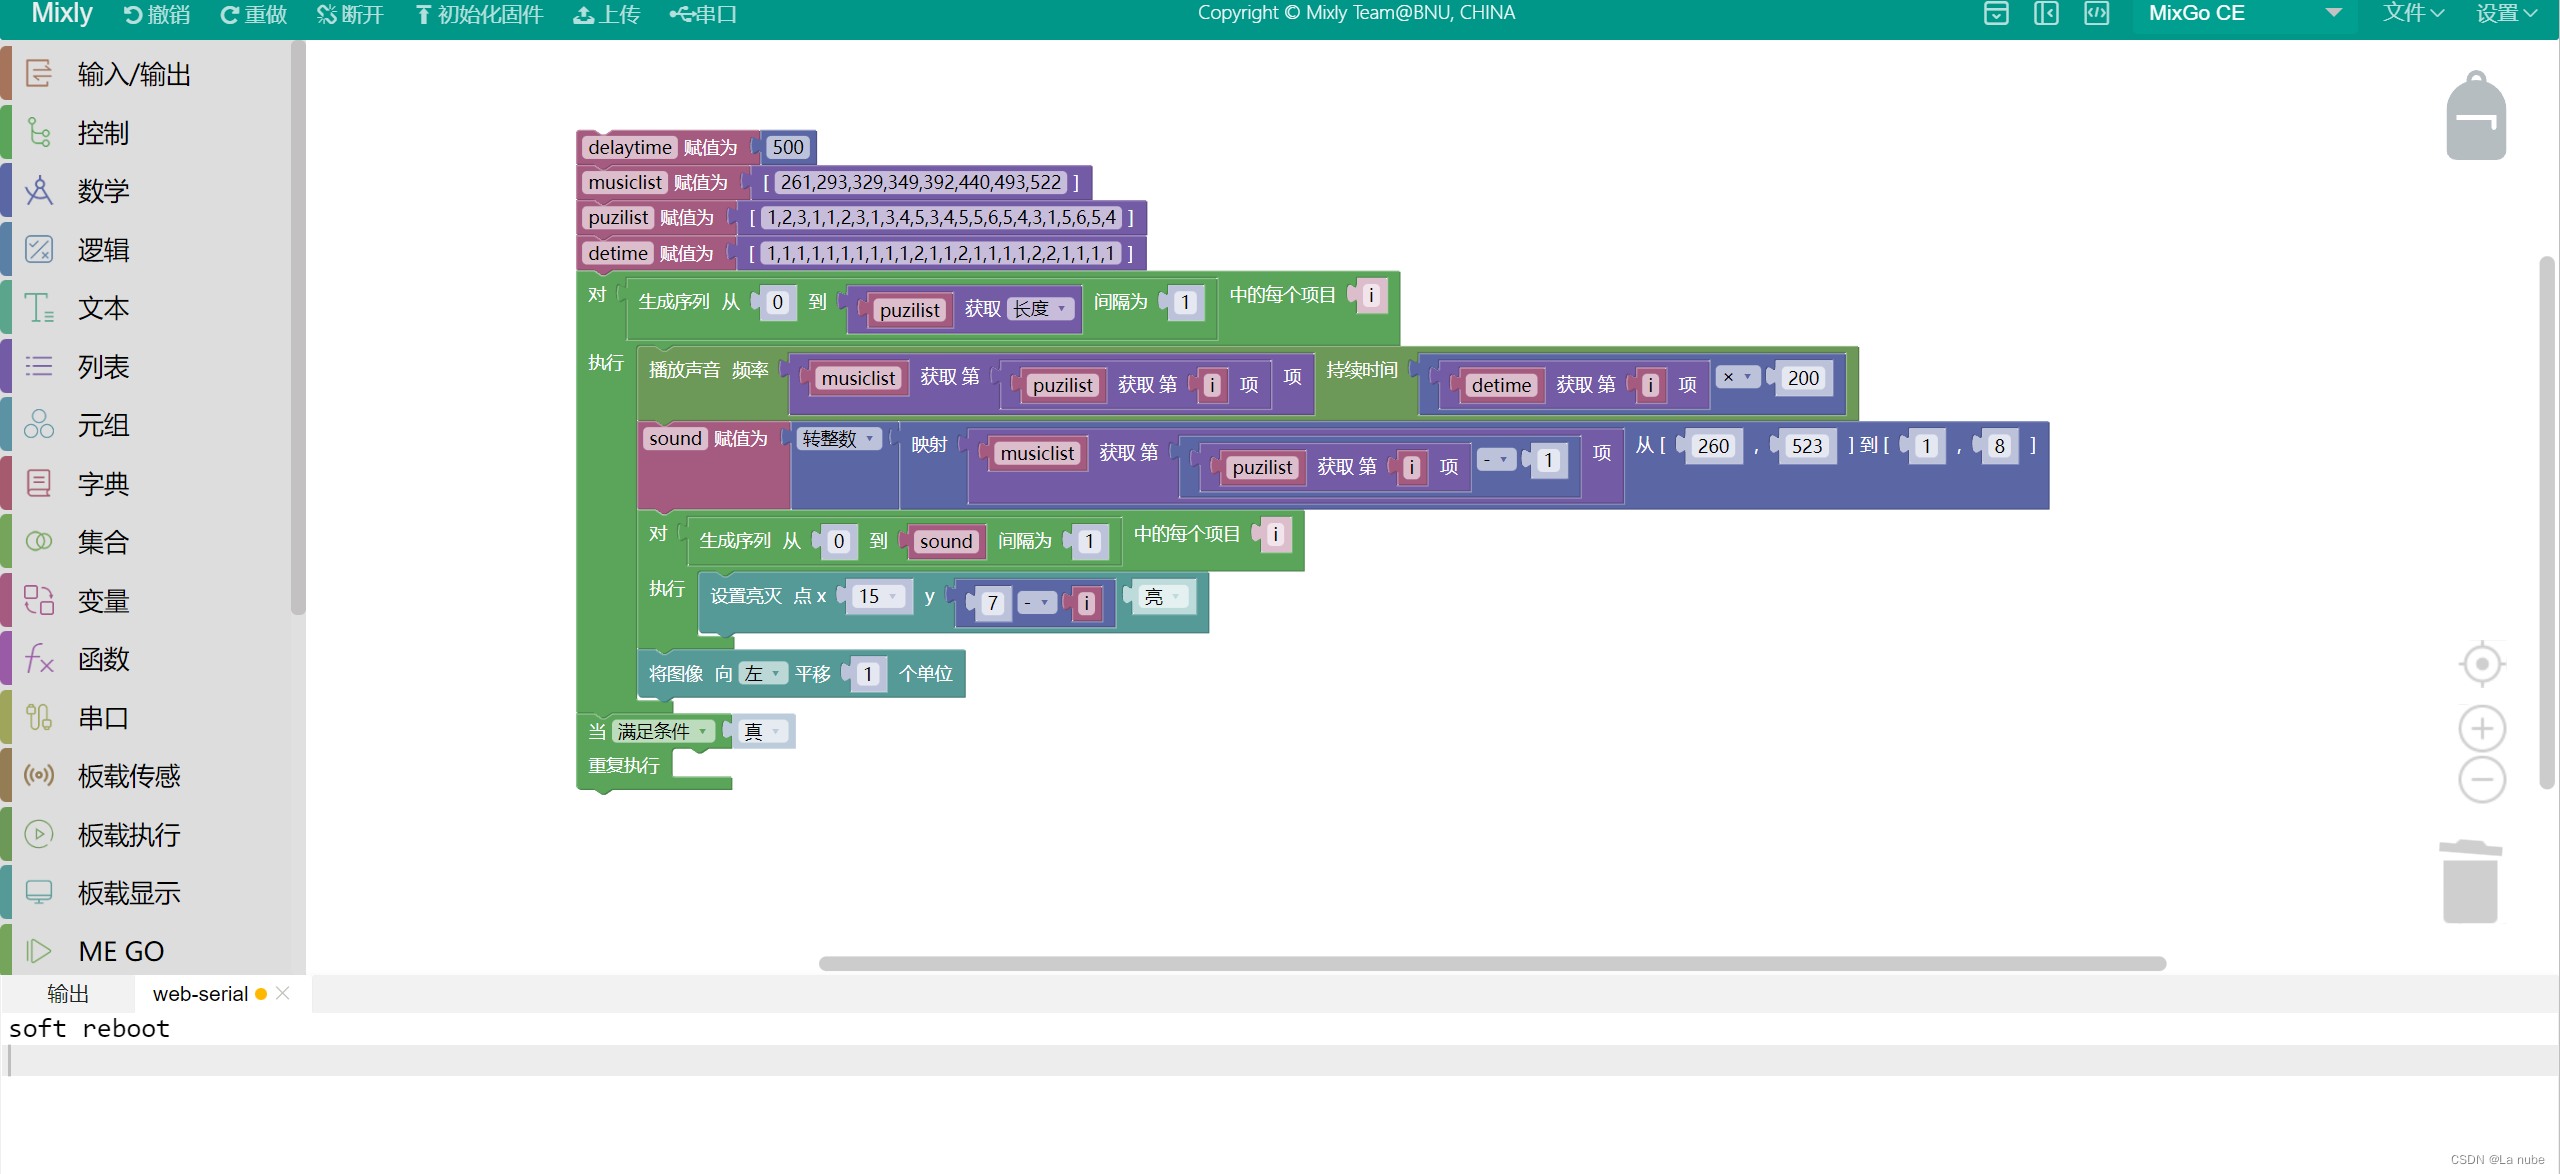
Task: Click the Mixly logo
Action: (62, 14)
